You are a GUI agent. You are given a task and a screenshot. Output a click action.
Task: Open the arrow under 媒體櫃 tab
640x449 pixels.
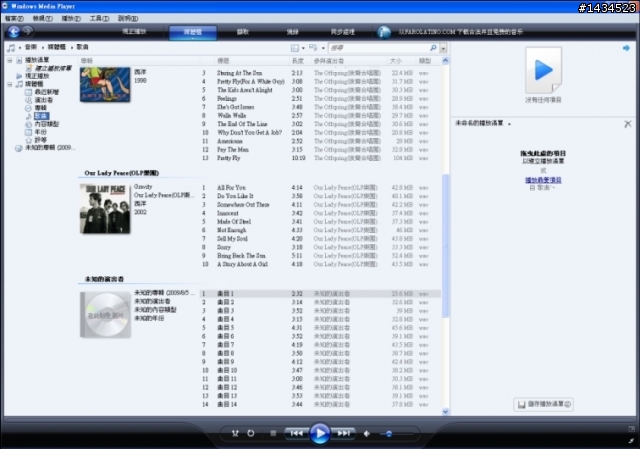(193, 38)
